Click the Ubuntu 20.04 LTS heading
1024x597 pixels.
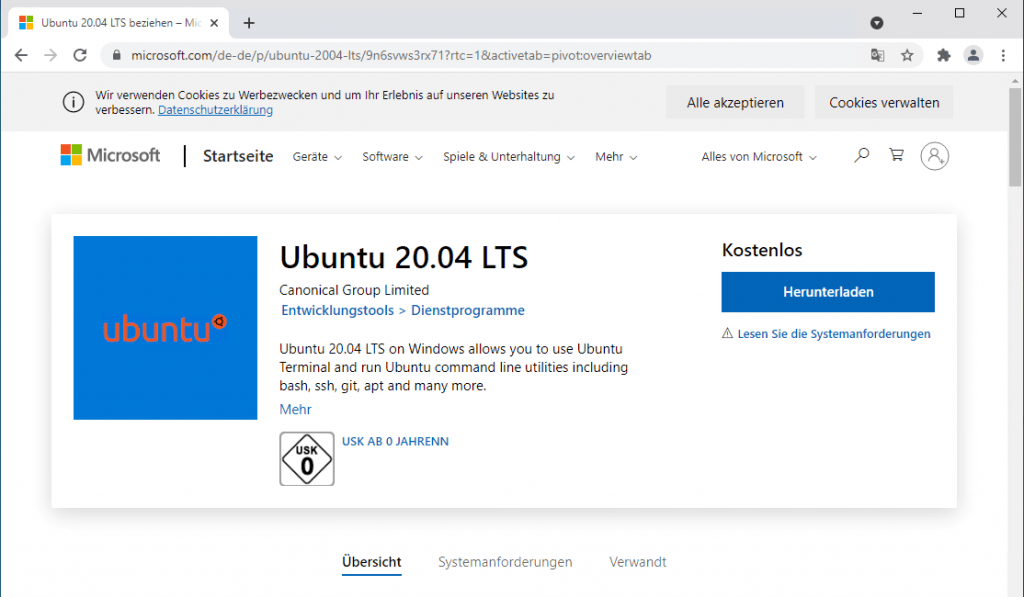[404, 257]
